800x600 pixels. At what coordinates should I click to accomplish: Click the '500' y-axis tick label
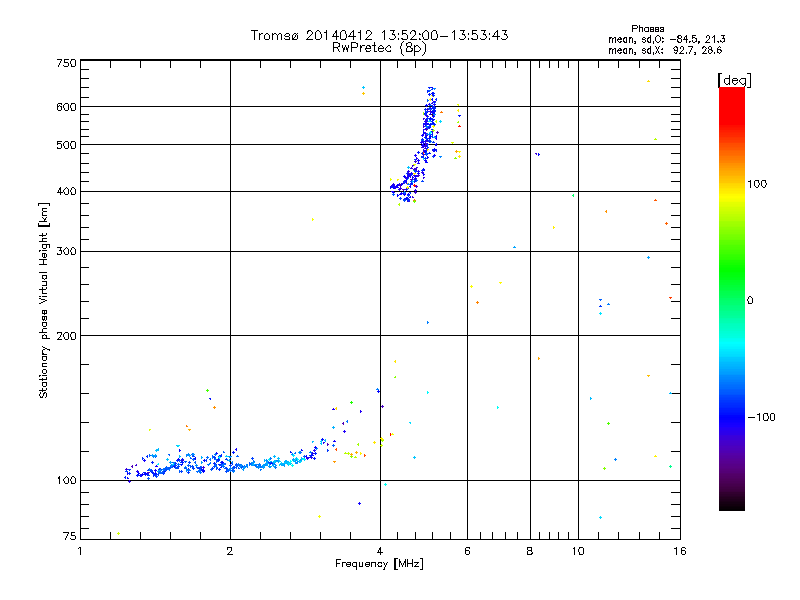pos(67,145)
